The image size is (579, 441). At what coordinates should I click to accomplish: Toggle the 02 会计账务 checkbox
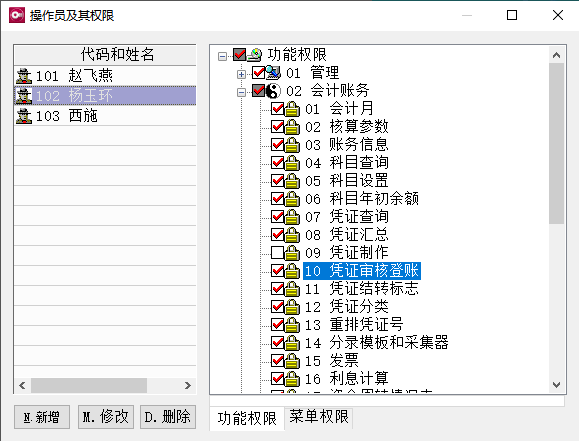tap(258, 91)
